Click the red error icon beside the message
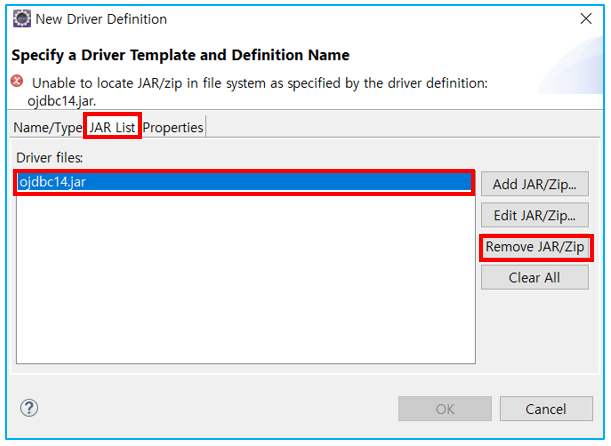 (17, 81)
